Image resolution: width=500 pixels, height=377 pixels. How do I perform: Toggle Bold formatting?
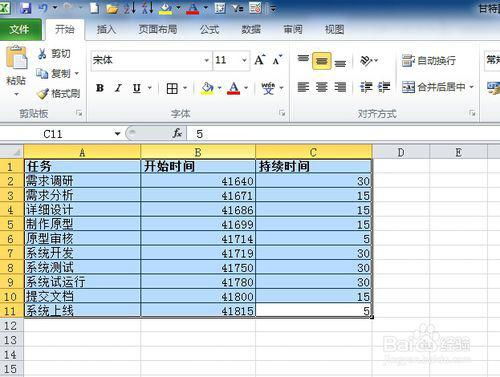pos(100,88)
